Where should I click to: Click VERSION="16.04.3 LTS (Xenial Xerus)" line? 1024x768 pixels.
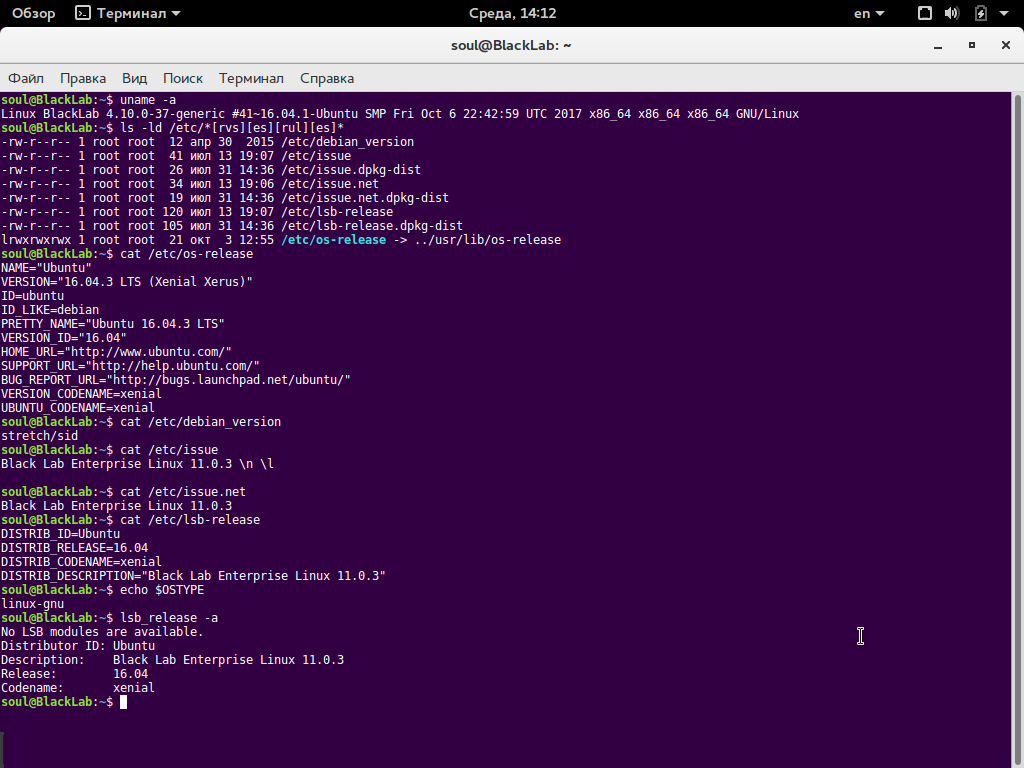pos(127,282)
